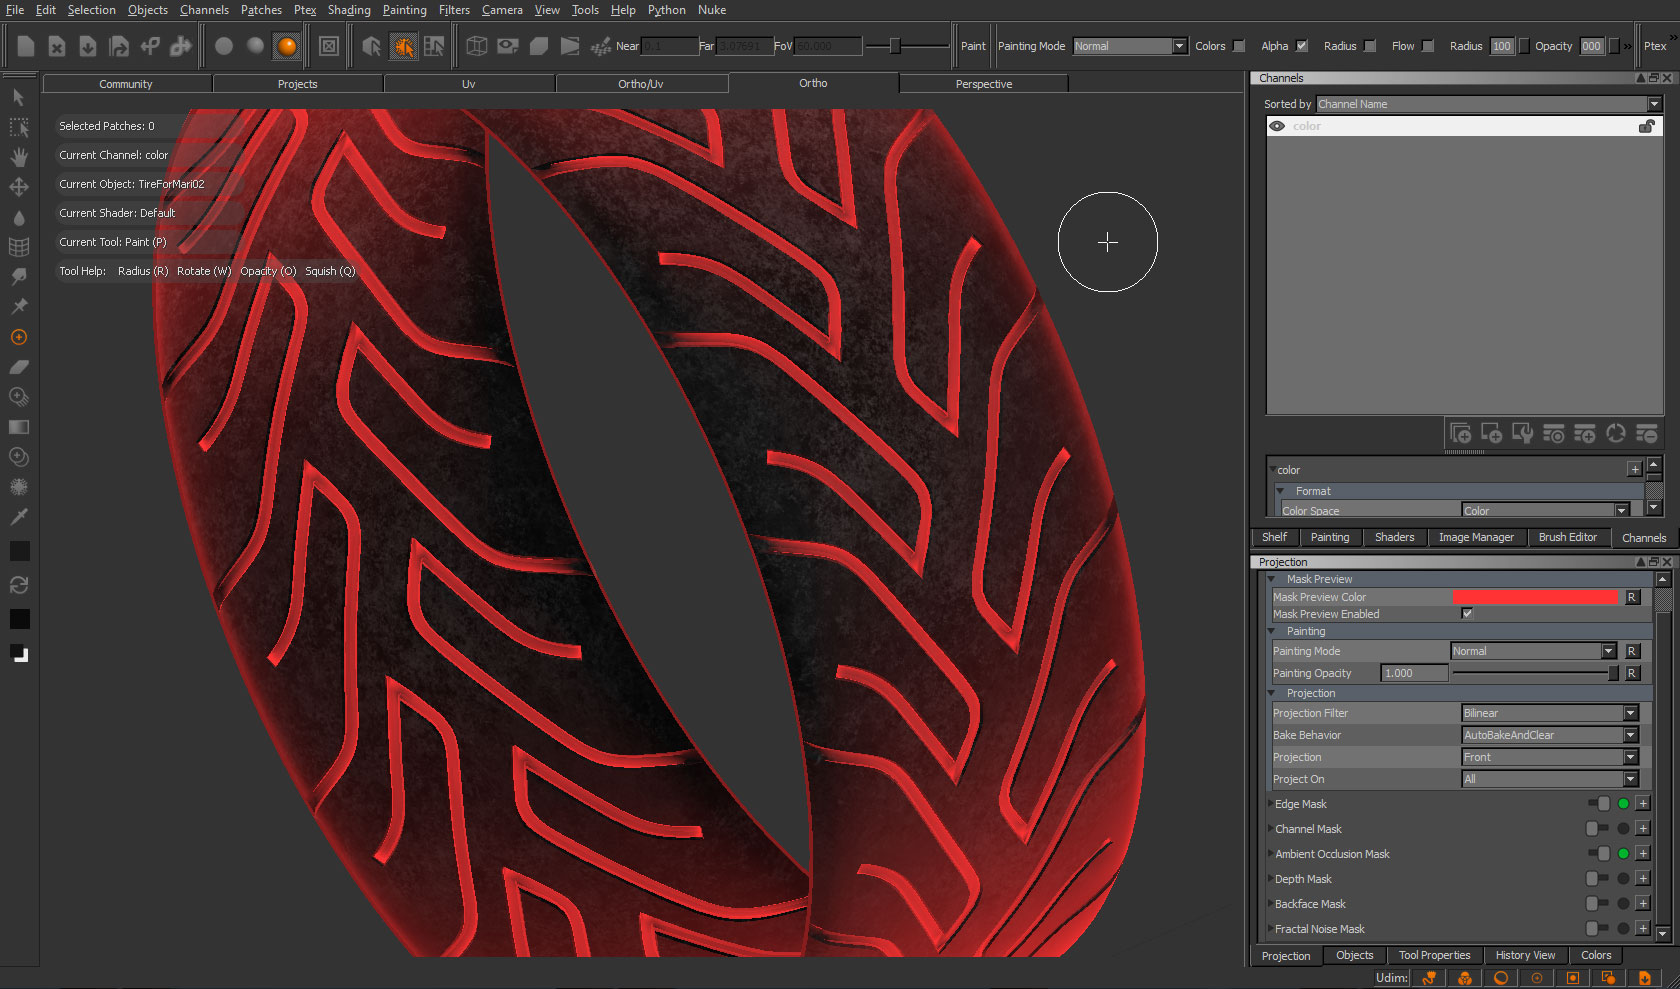Image resolution: width=1680 pixels, height=989 pixels.
Task: Click the active orange patch selection icon
Action: coord(403,46)
